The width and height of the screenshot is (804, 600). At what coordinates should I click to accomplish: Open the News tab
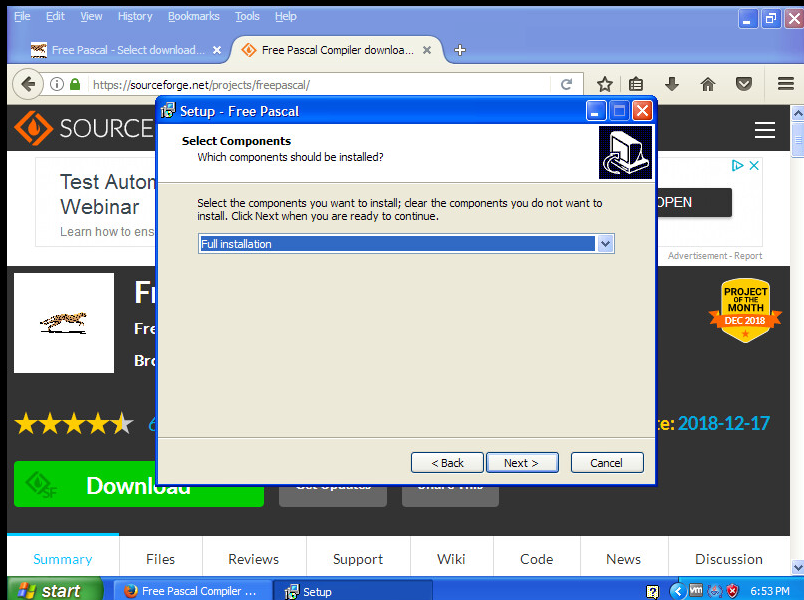[x=624, y=559]
